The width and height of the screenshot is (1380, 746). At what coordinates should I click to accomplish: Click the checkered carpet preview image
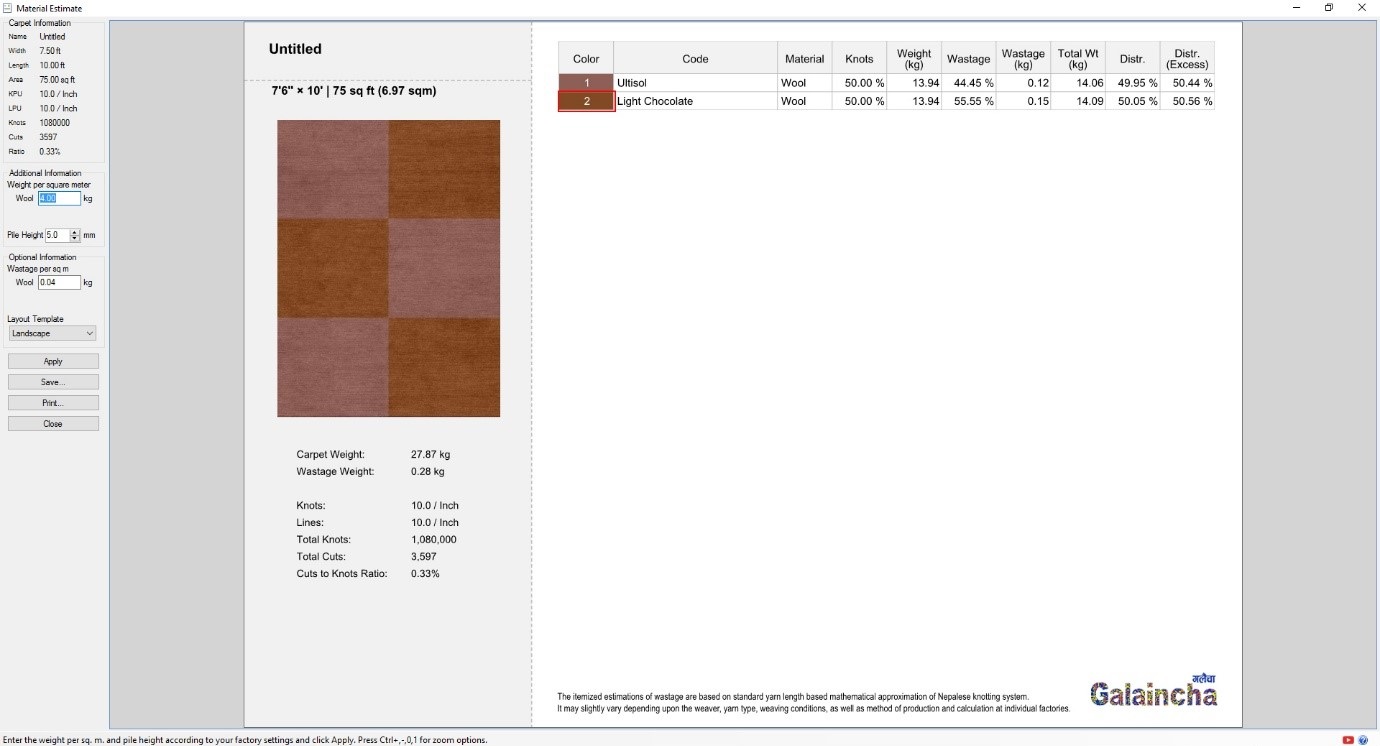pyautogui.click(x=388, y=268)
